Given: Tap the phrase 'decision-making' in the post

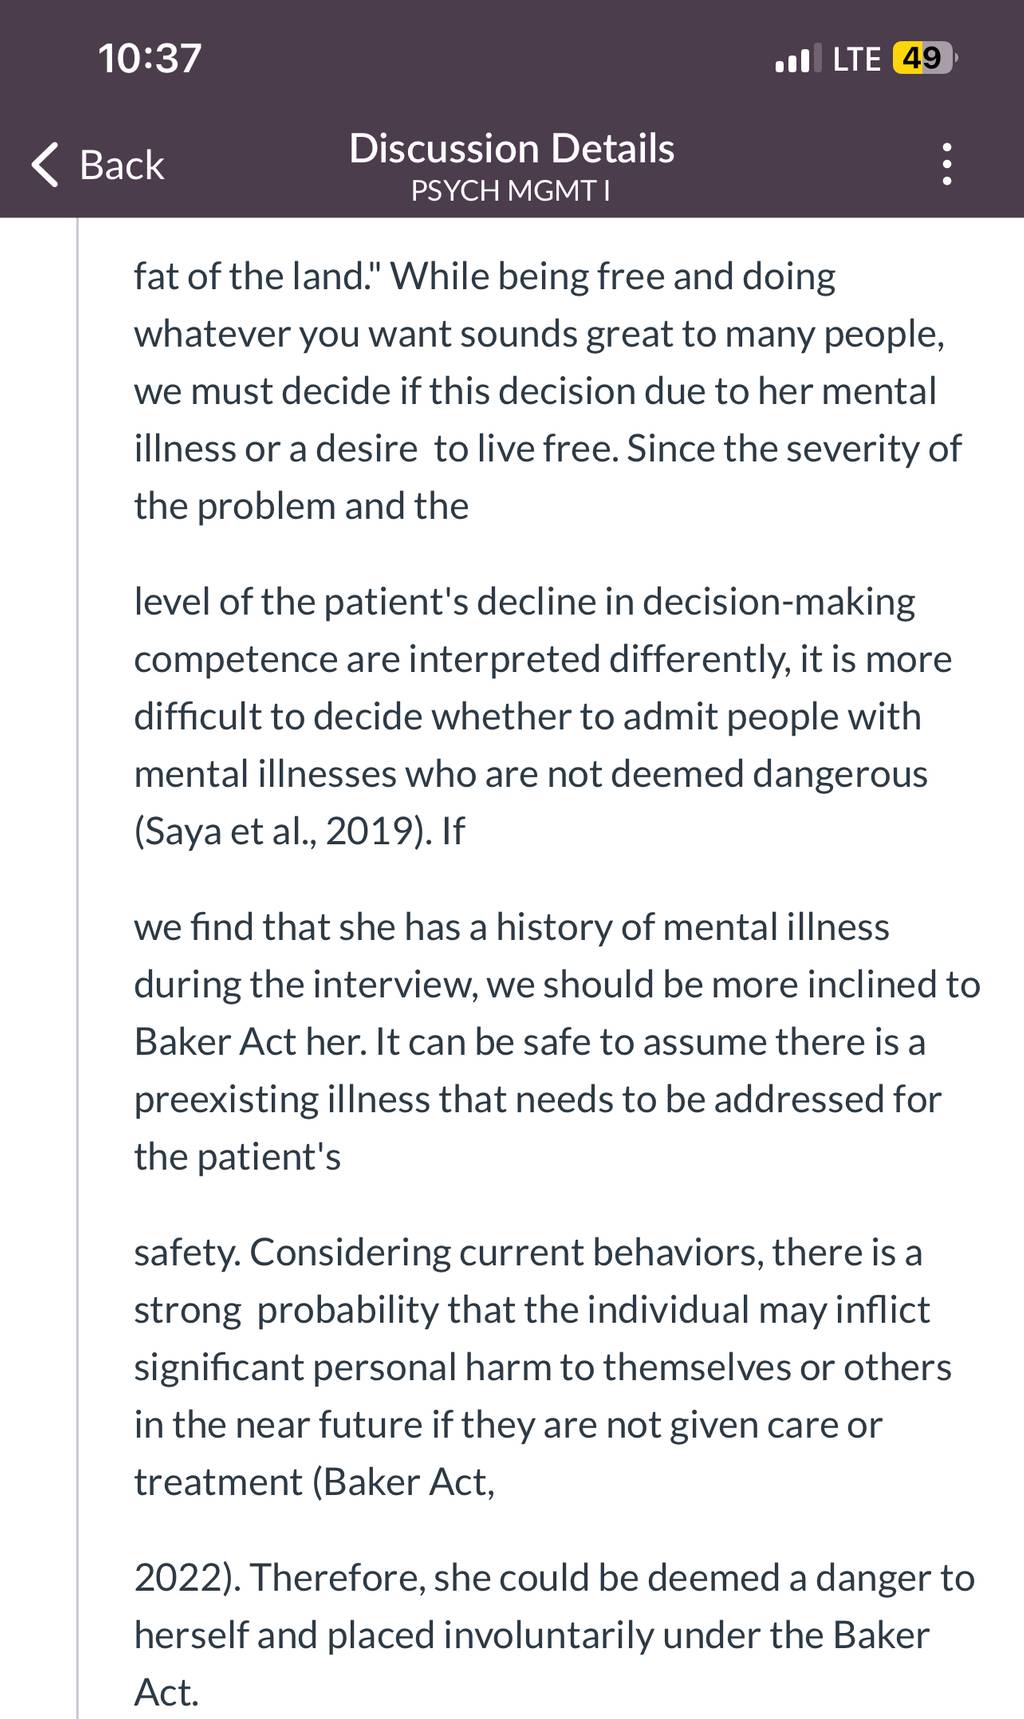Looking at the screenshot, I should (778, 602).
